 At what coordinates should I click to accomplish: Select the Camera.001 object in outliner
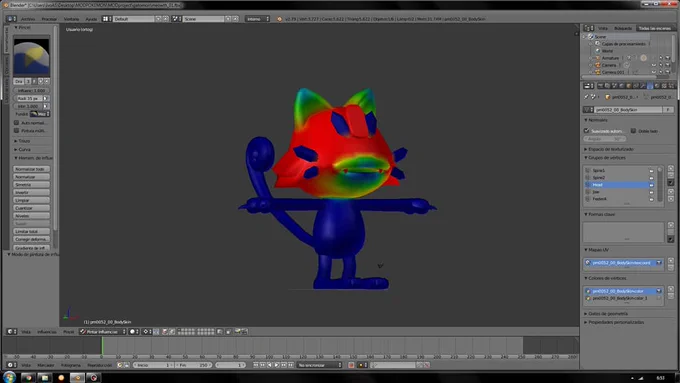pos(612,72)
